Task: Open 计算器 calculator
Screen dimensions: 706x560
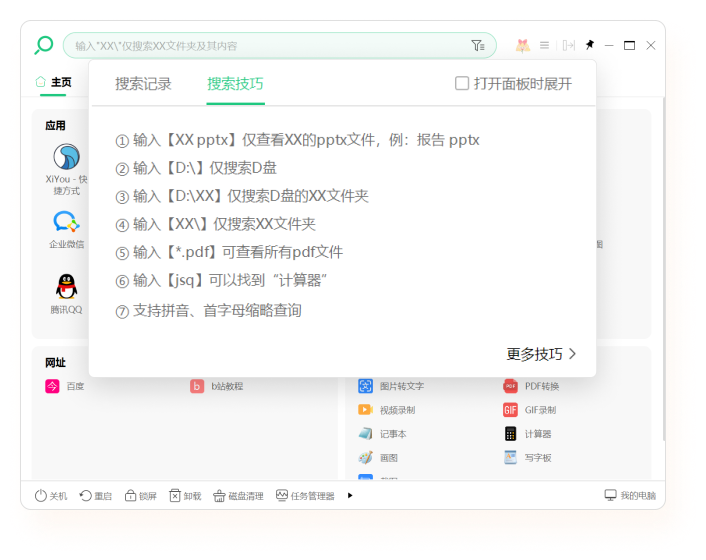Action: pos(527,434)
